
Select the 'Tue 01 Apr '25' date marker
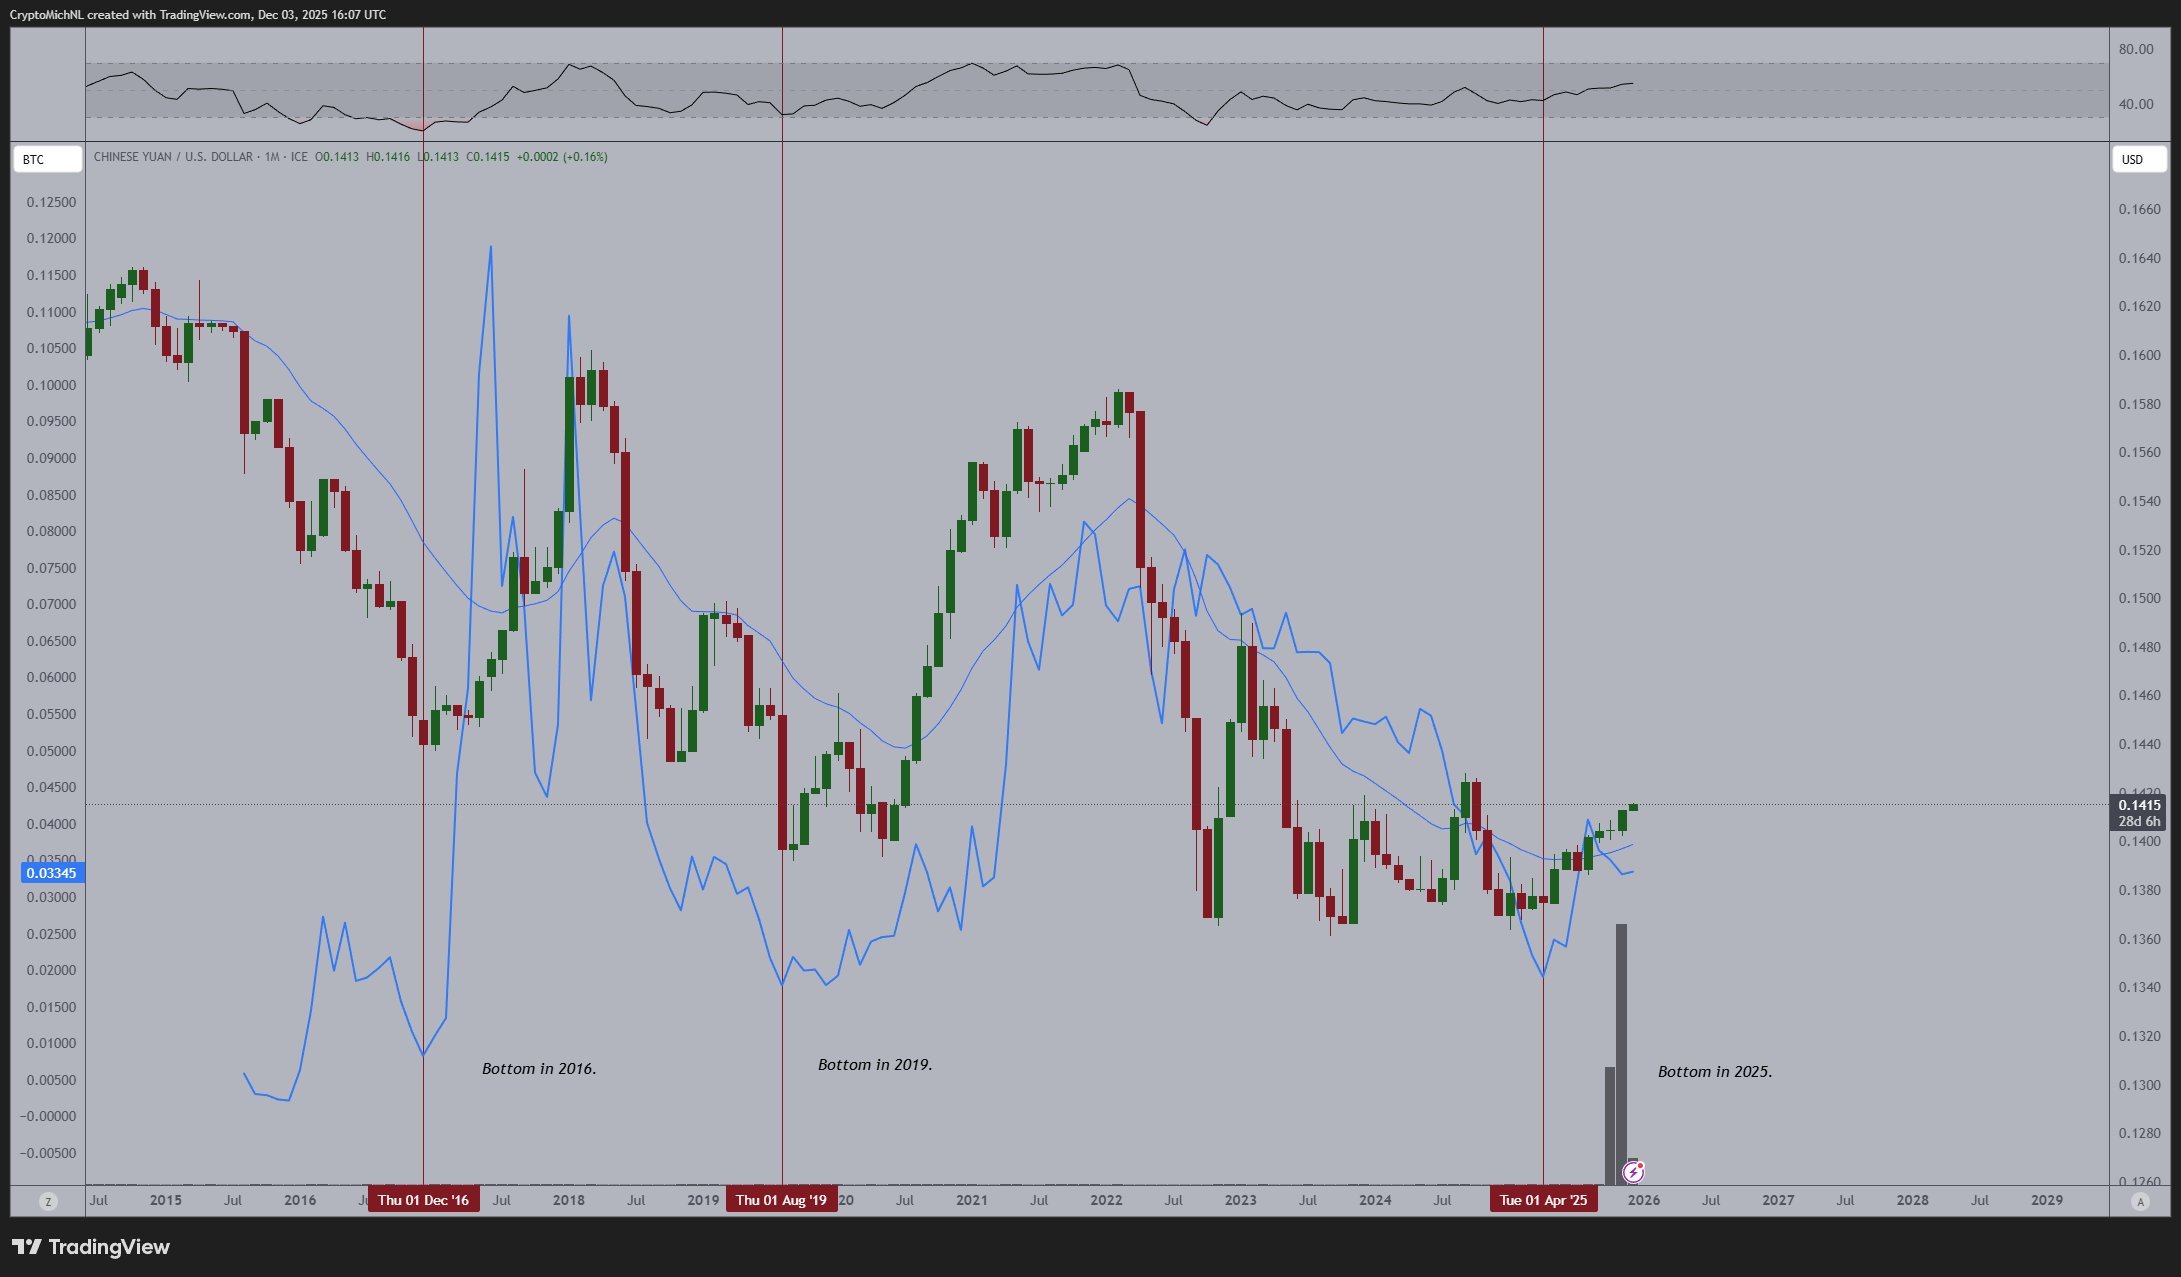click(x=1544, y=1199)
